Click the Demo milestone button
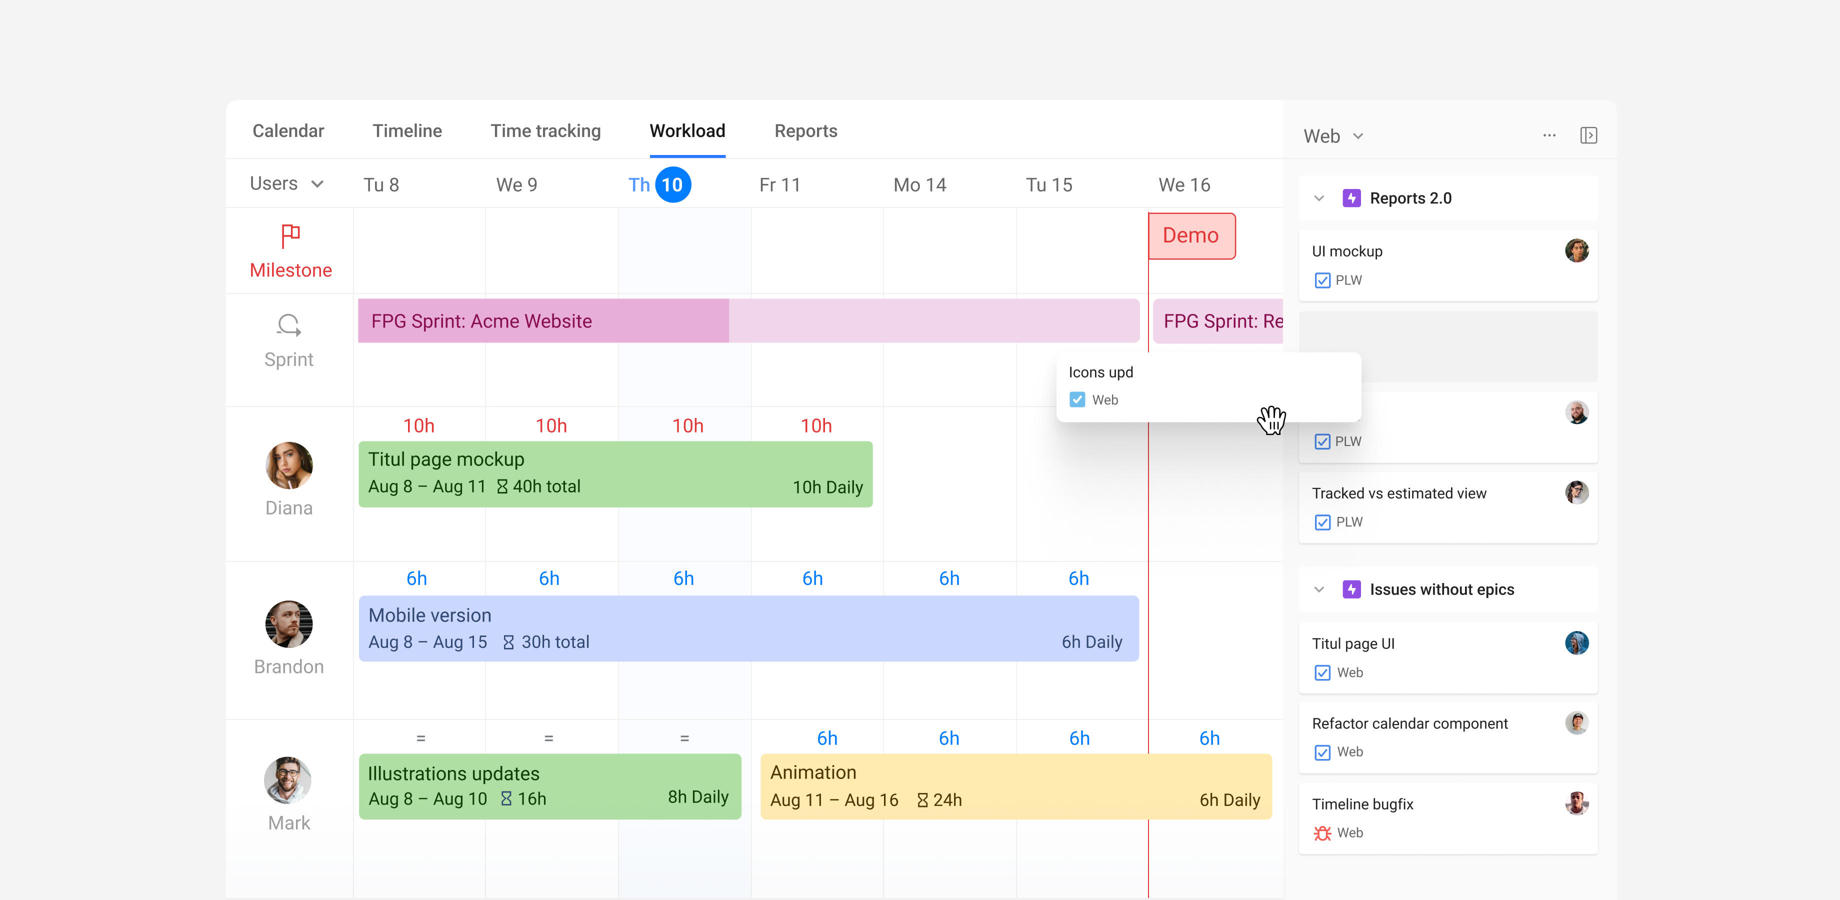1840x900 pixels. coord(1190,235)
